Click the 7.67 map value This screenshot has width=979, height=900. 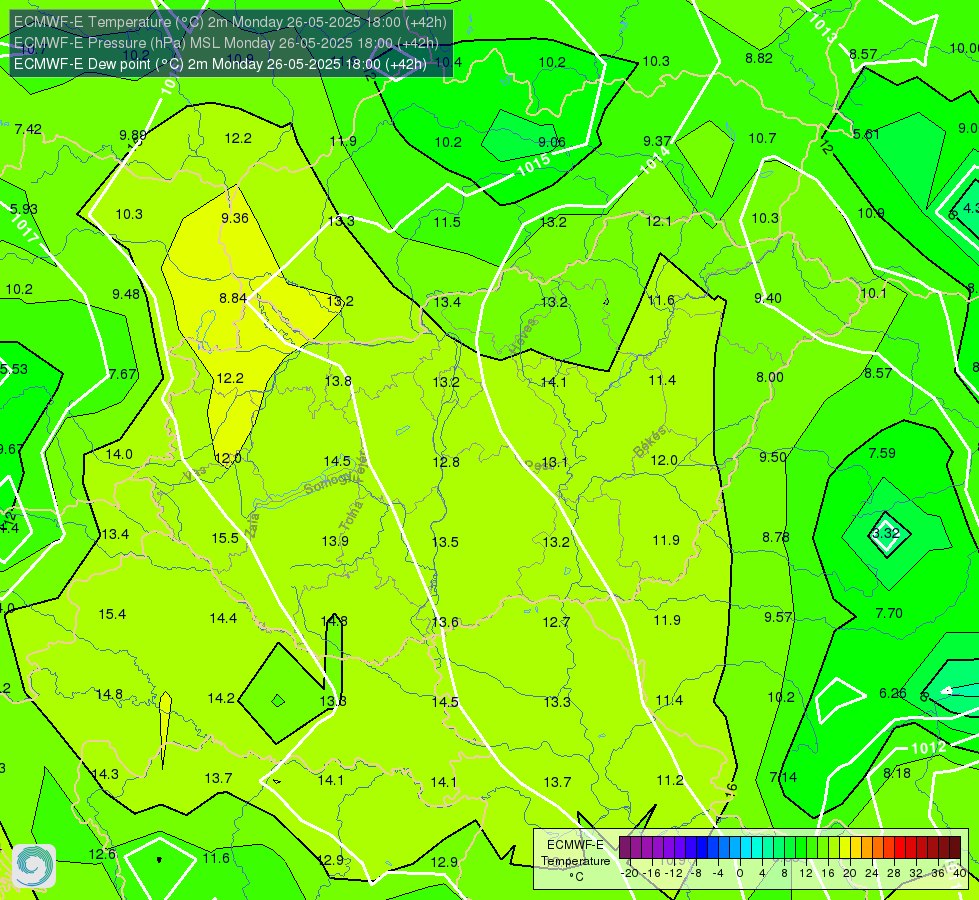pos(122,374)
